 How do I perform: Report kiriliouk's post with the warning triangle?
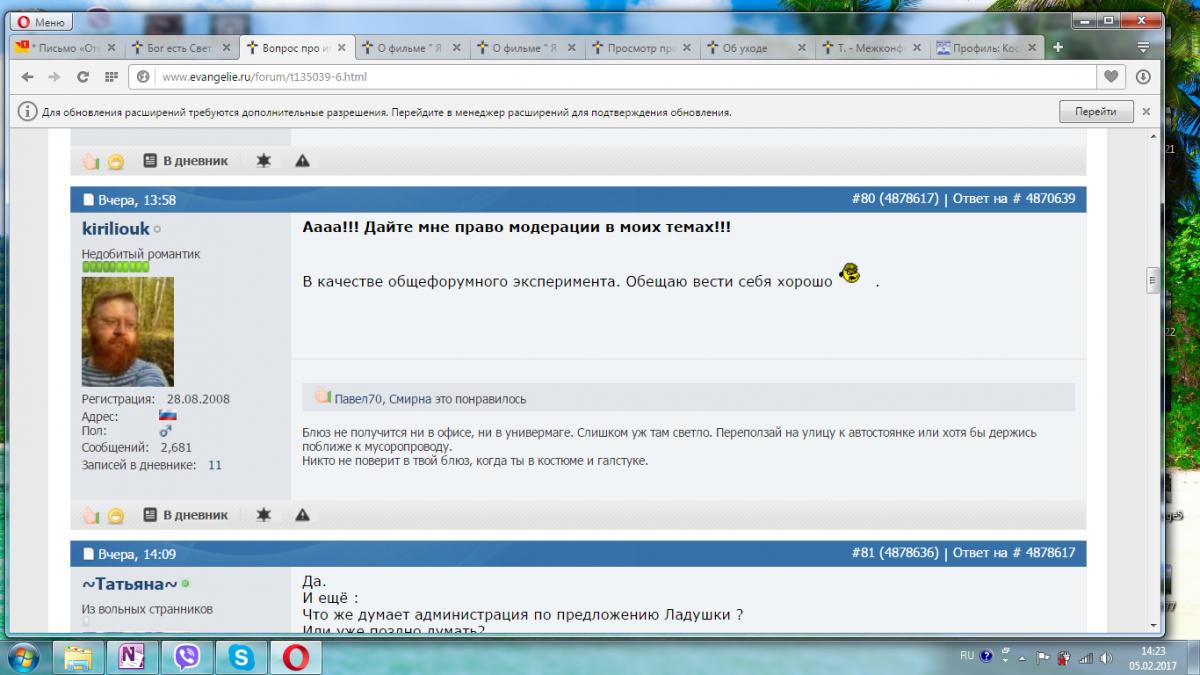click(302, 515)
